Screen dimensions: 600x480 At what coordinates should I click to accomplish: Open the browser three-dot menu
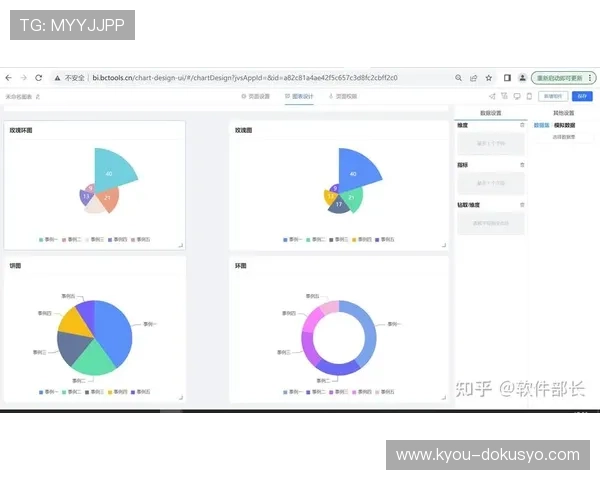(590, 78)
